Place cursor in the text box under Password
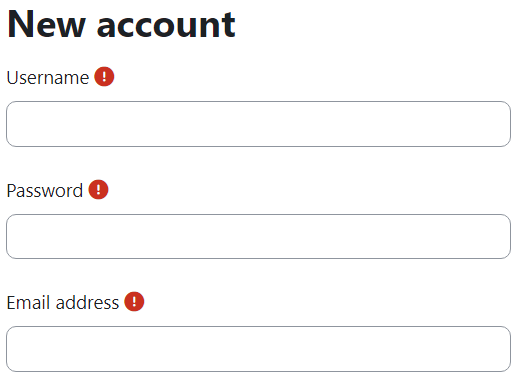 click(x=258, y=236)
